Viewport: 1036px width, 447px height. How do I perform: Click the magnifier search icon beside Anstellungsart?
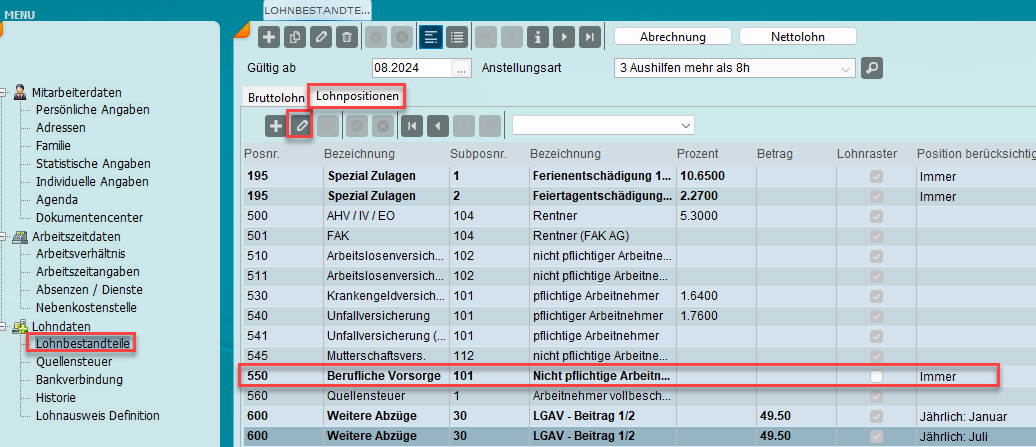pyautogui.click(x=873, y=68)
